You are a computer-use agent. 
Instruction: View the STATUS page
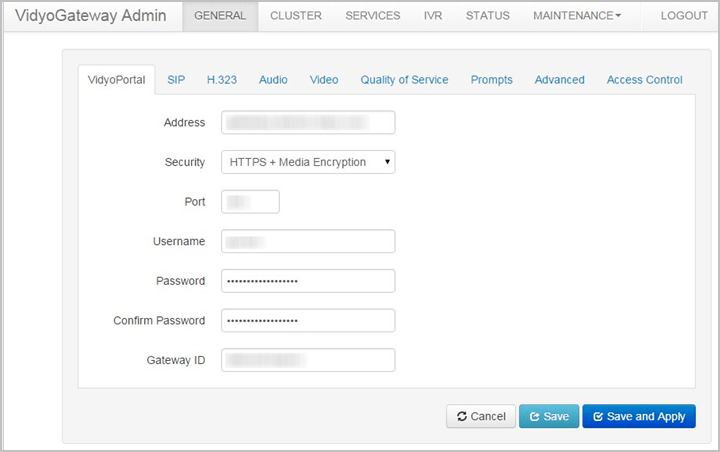click(x=488, y=16)
